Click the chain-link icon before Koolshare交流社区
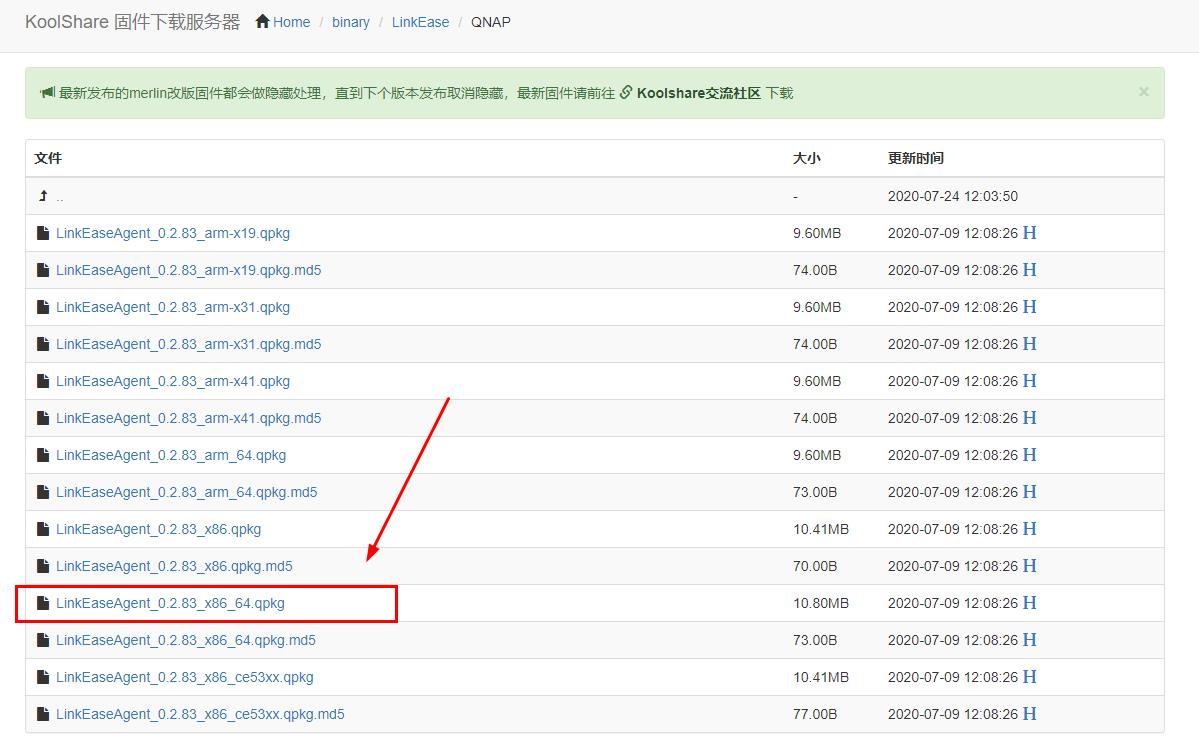Screen dimensions: 1199x750 (625, 93)
